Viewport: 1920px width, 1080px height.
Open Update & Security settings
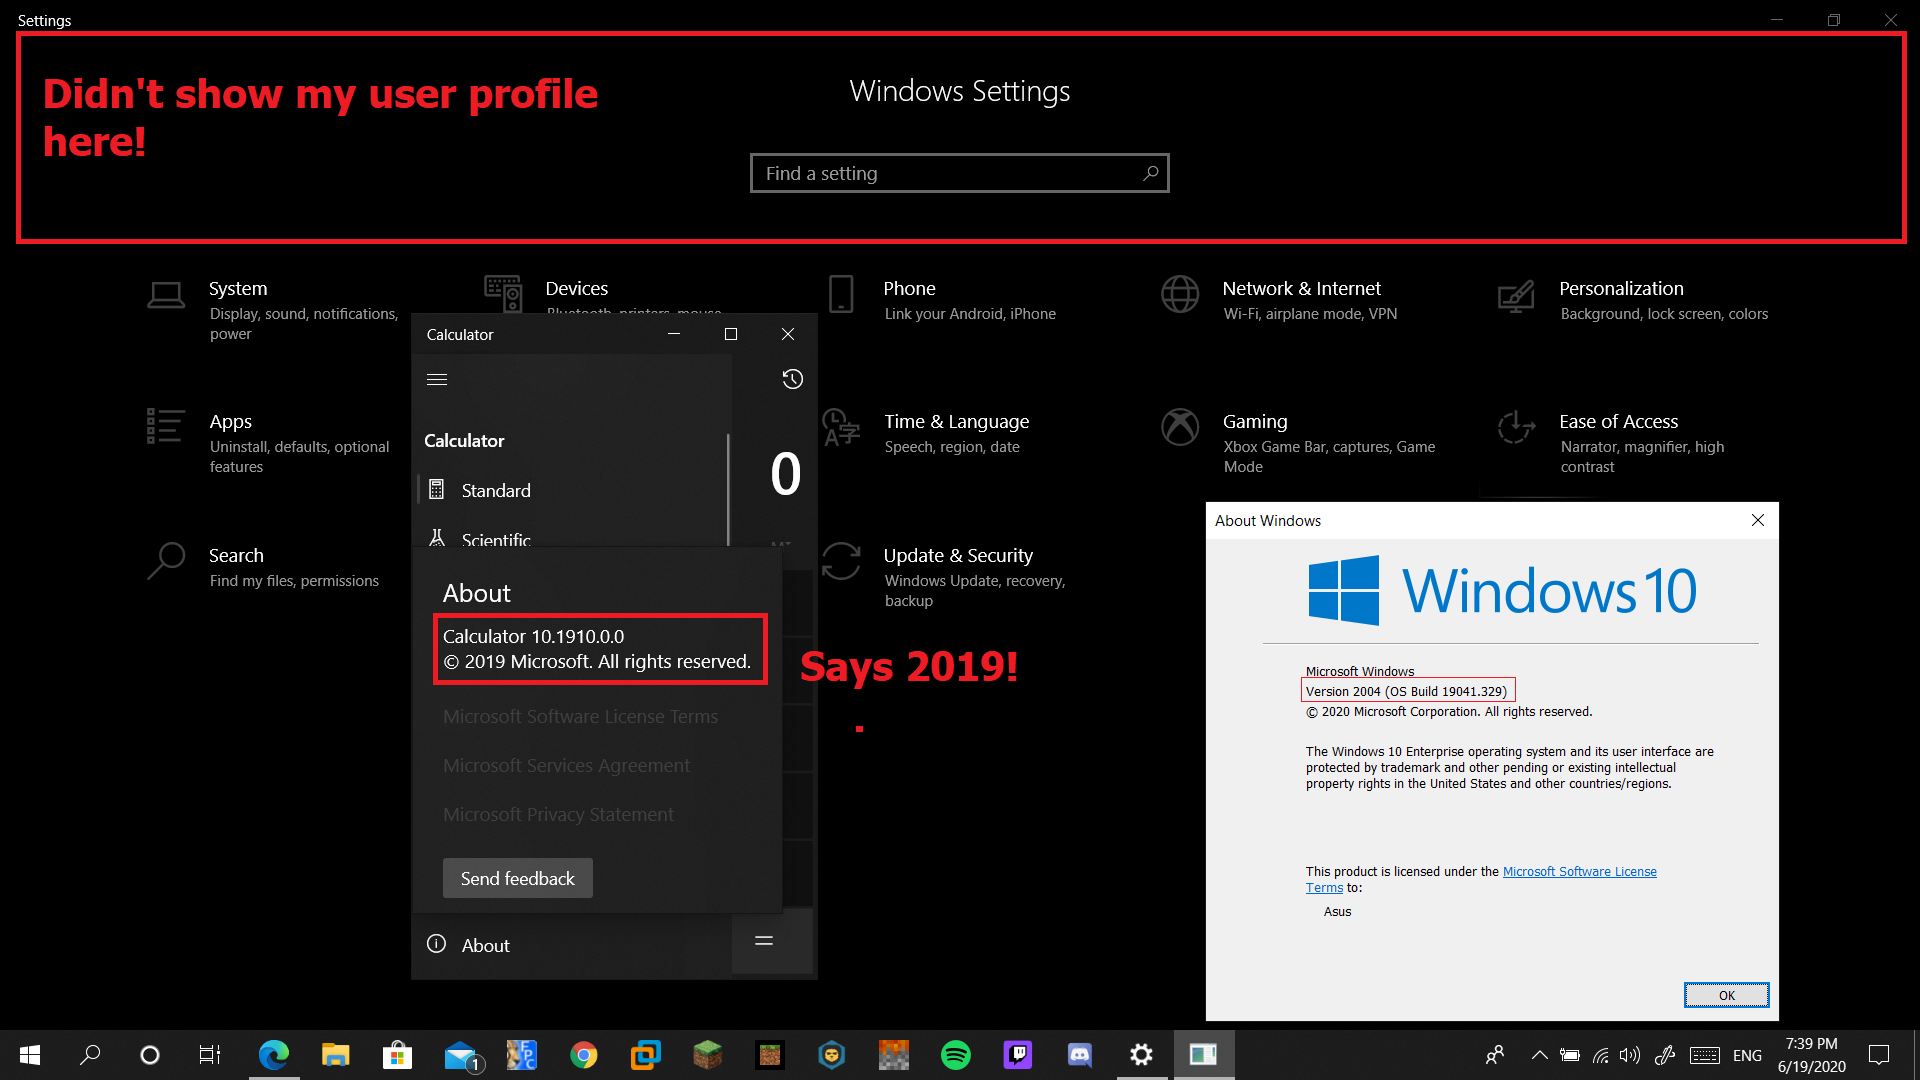[945, 577]
